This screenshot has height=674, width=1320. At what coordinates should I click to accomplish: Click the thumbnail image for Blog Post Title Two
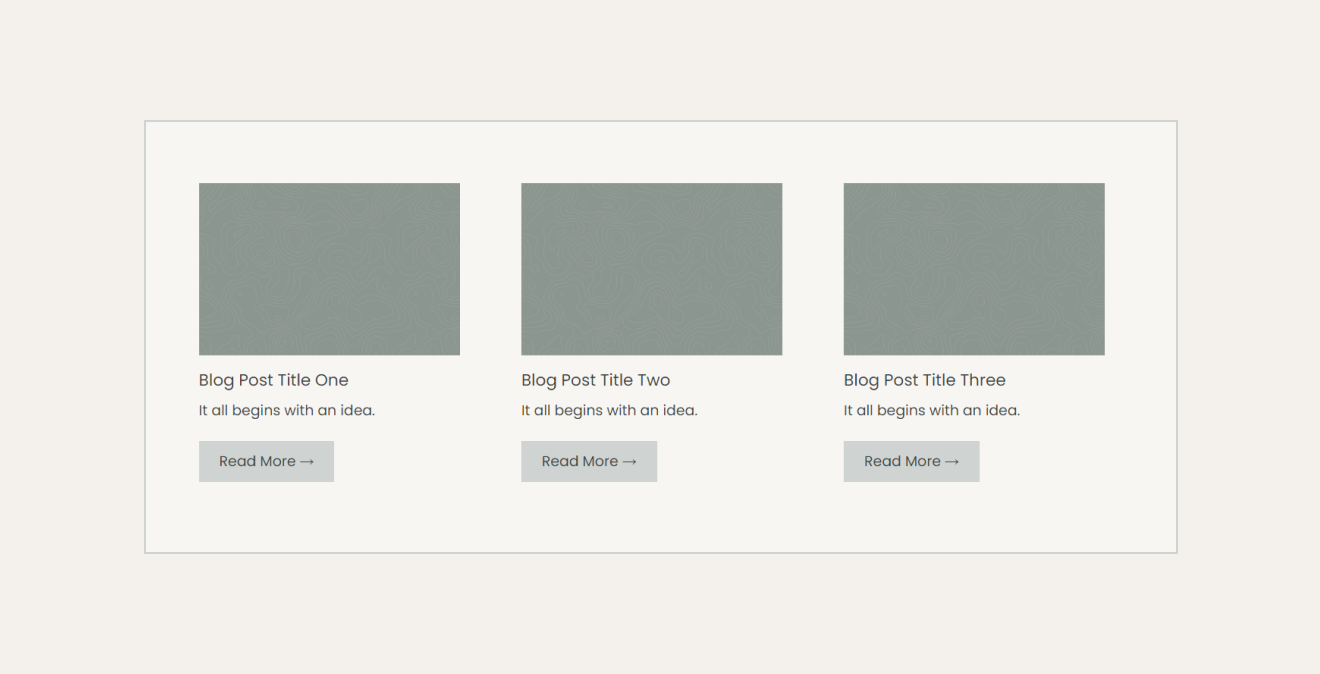[651, 269]
